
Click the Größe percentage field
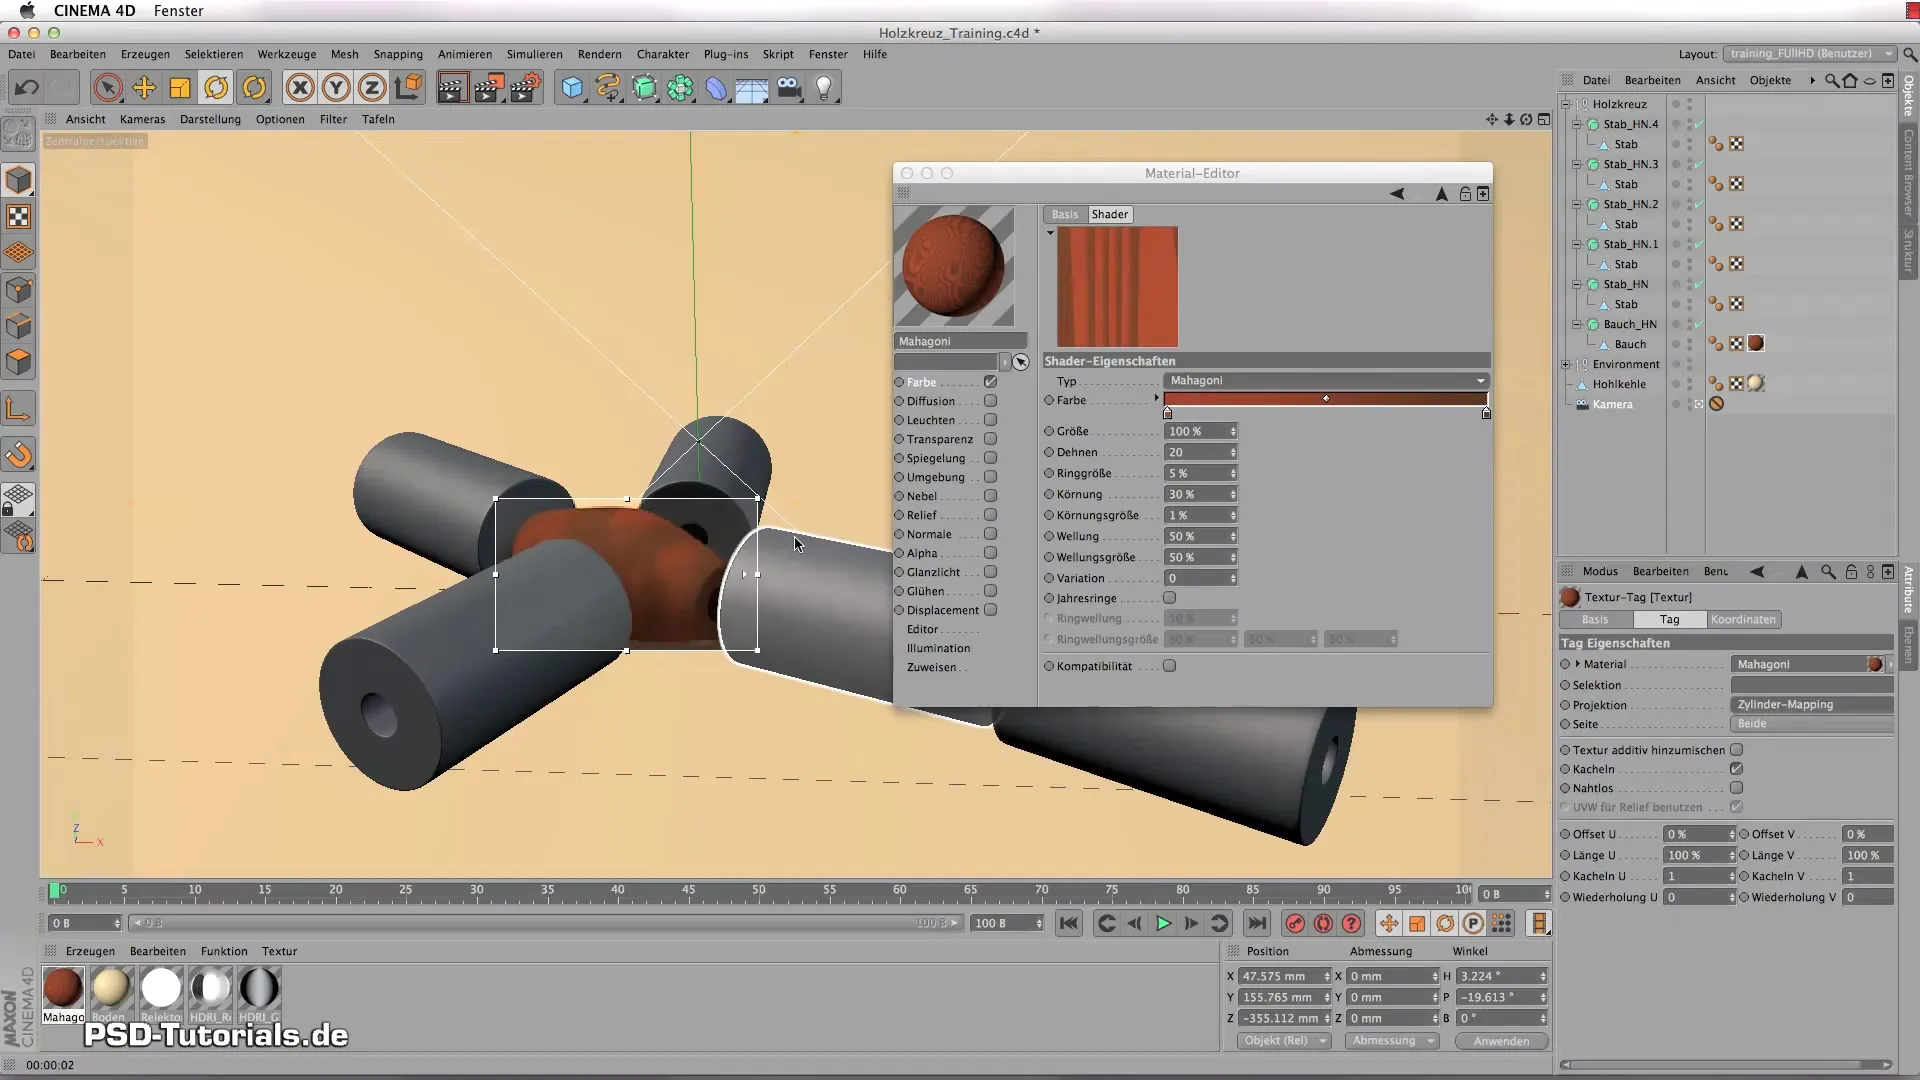[x=1200, y=431]
